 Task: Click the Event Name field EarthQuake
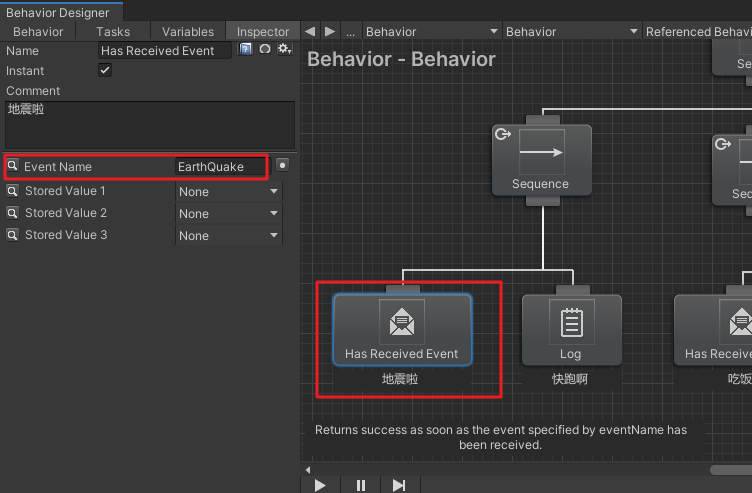point(221,166)
